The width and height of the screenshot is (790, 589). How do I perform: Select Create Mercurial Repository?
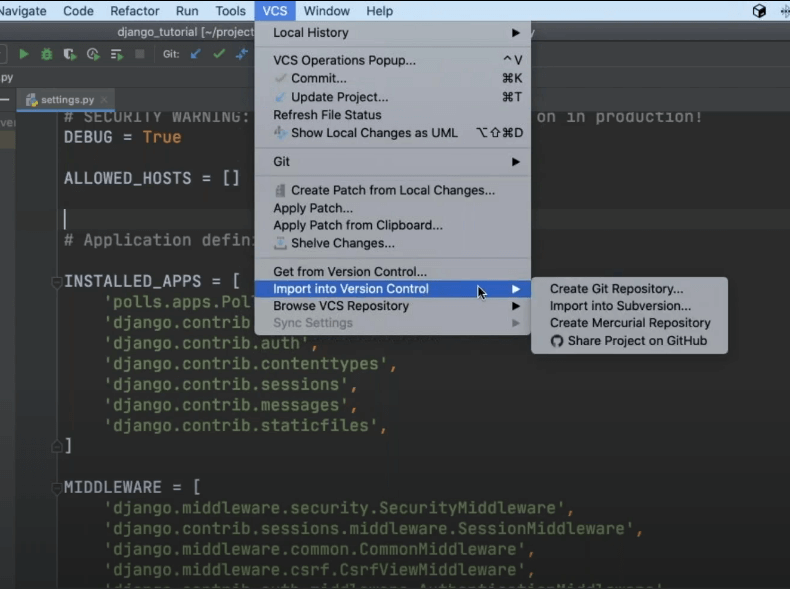click(630, 323)
